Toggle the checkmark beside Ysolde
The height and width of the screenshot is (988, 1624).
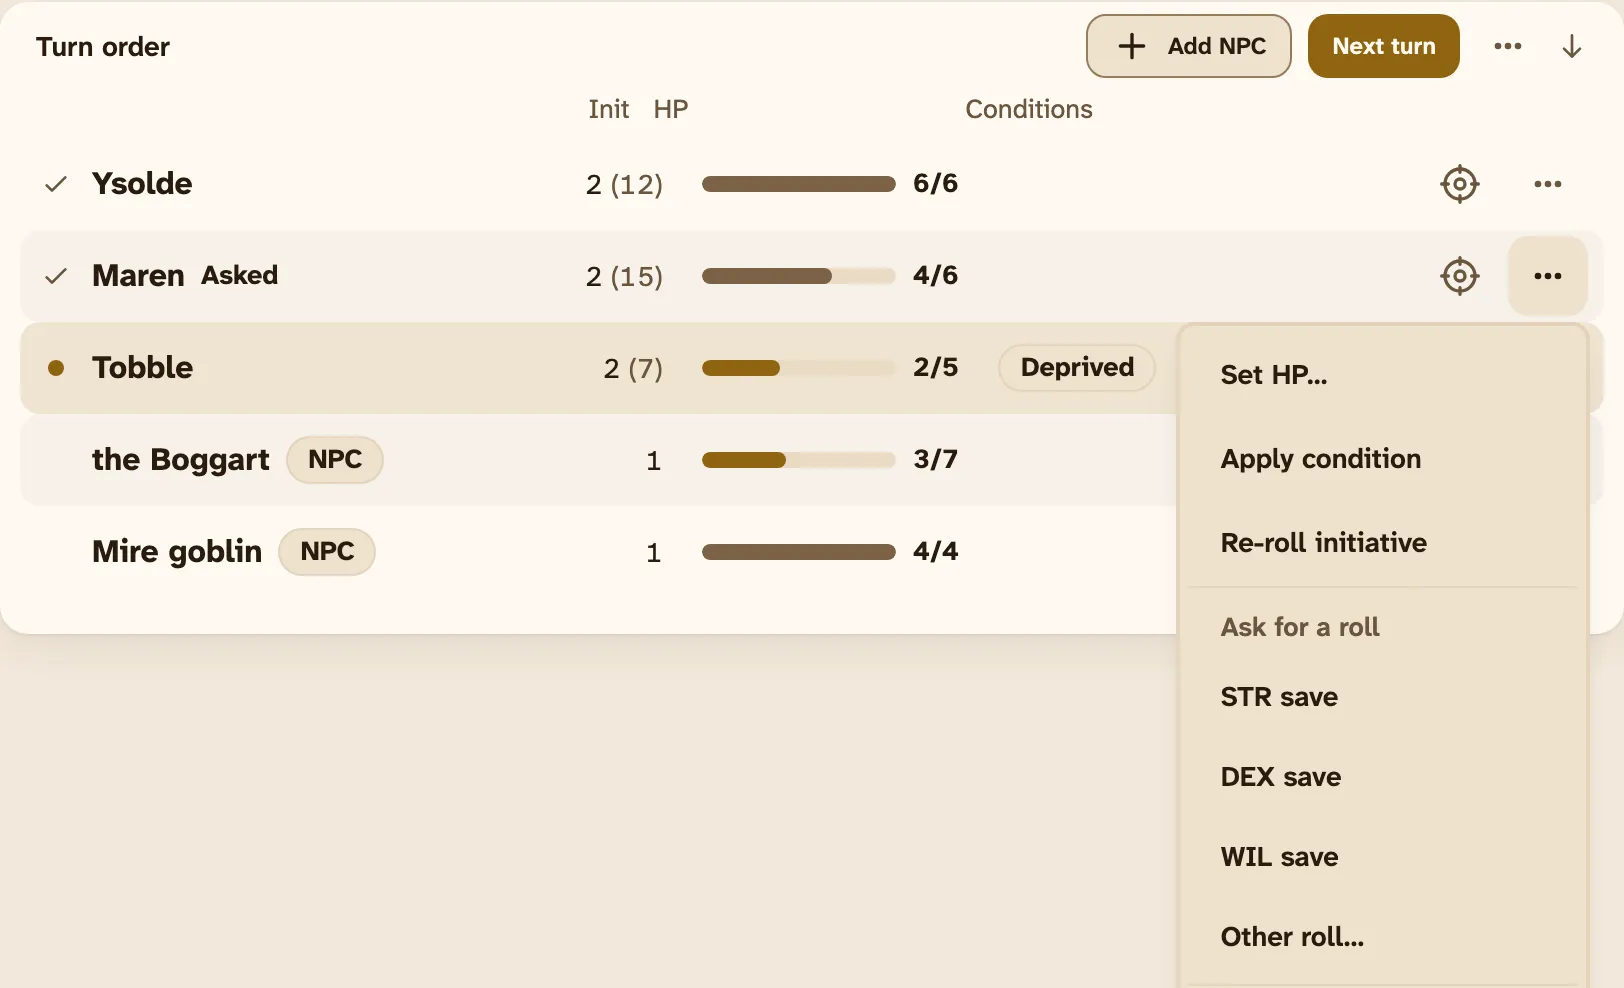point(56,184)
